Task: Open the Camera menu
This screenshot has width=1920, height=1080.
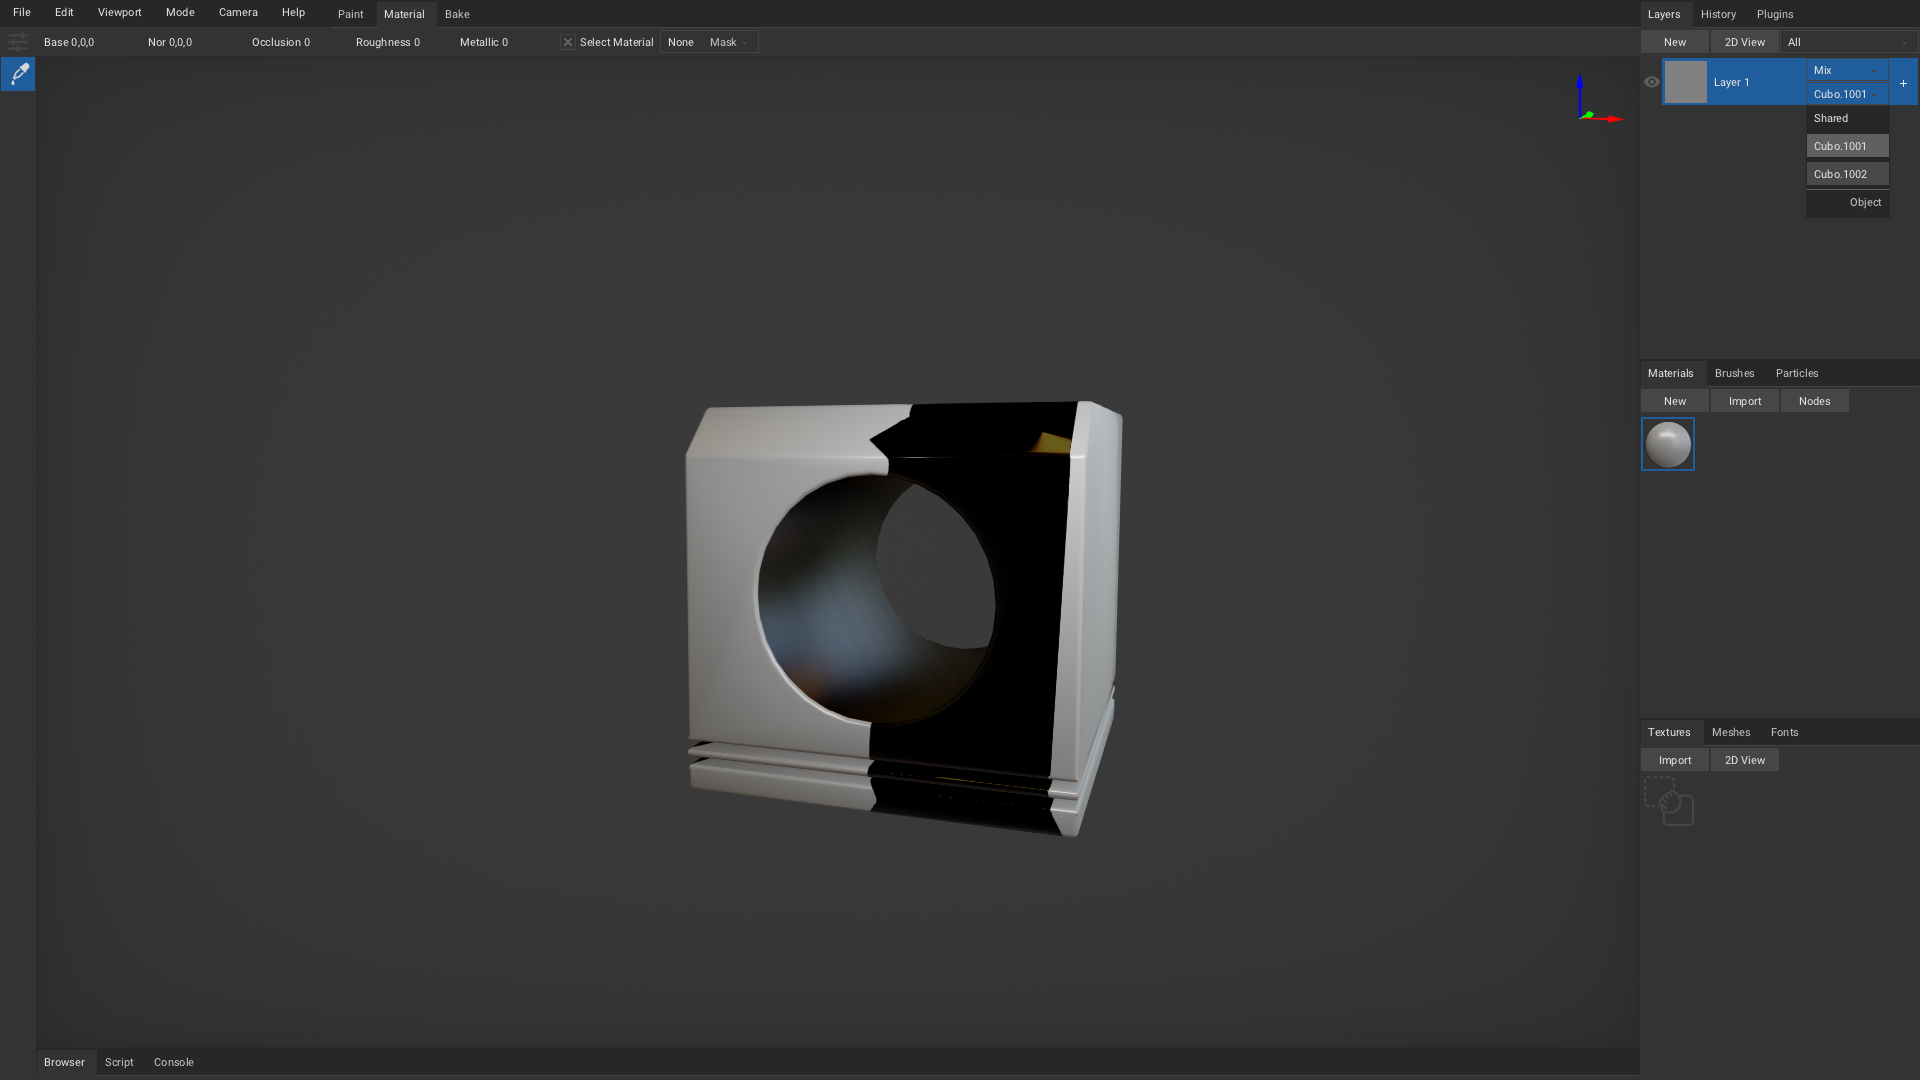Action: click(x=238, y=13)
